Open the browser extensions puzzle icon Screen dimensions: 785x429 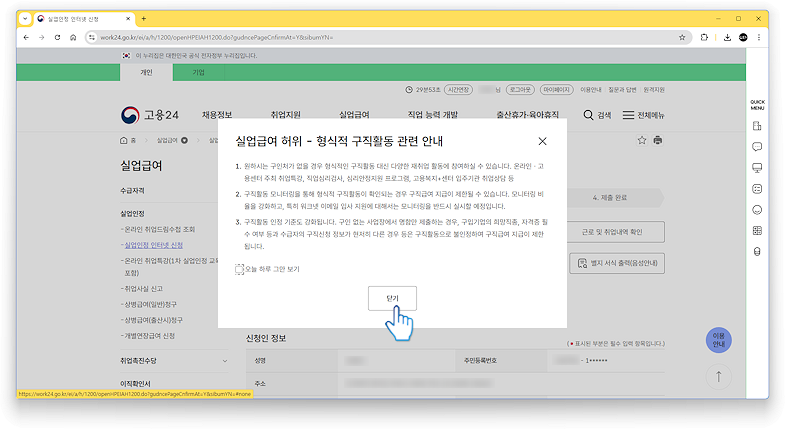click(x=704, y=37)
